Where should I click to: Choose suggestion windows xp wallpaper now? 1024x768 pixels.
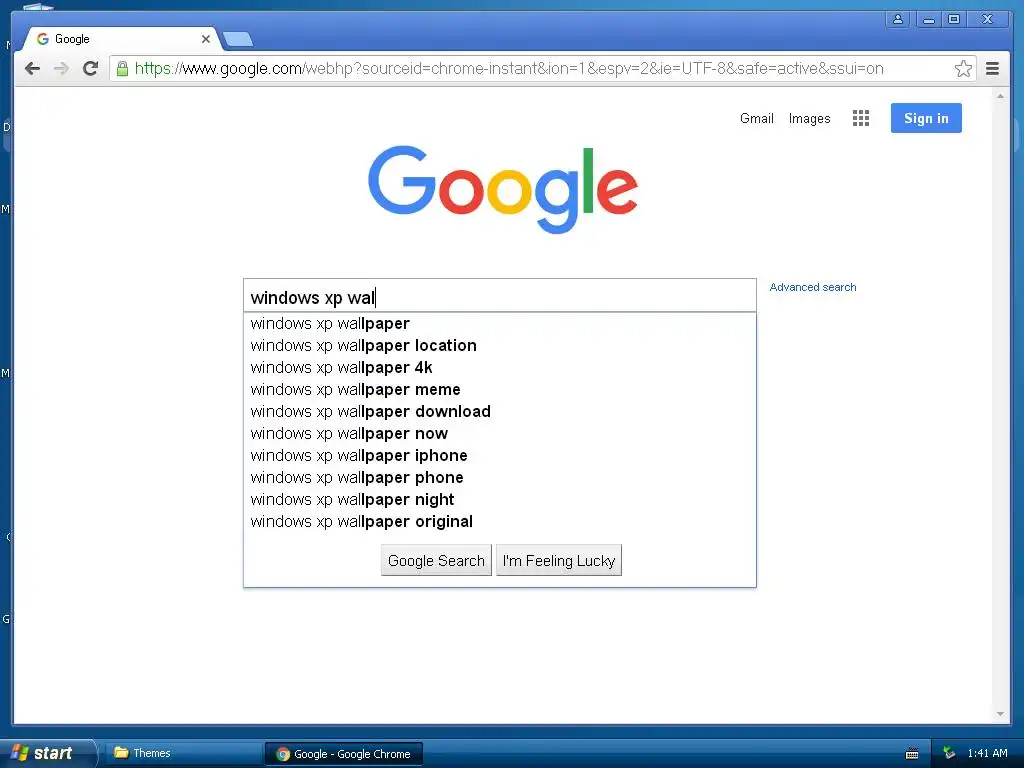(x=500, y=434)
